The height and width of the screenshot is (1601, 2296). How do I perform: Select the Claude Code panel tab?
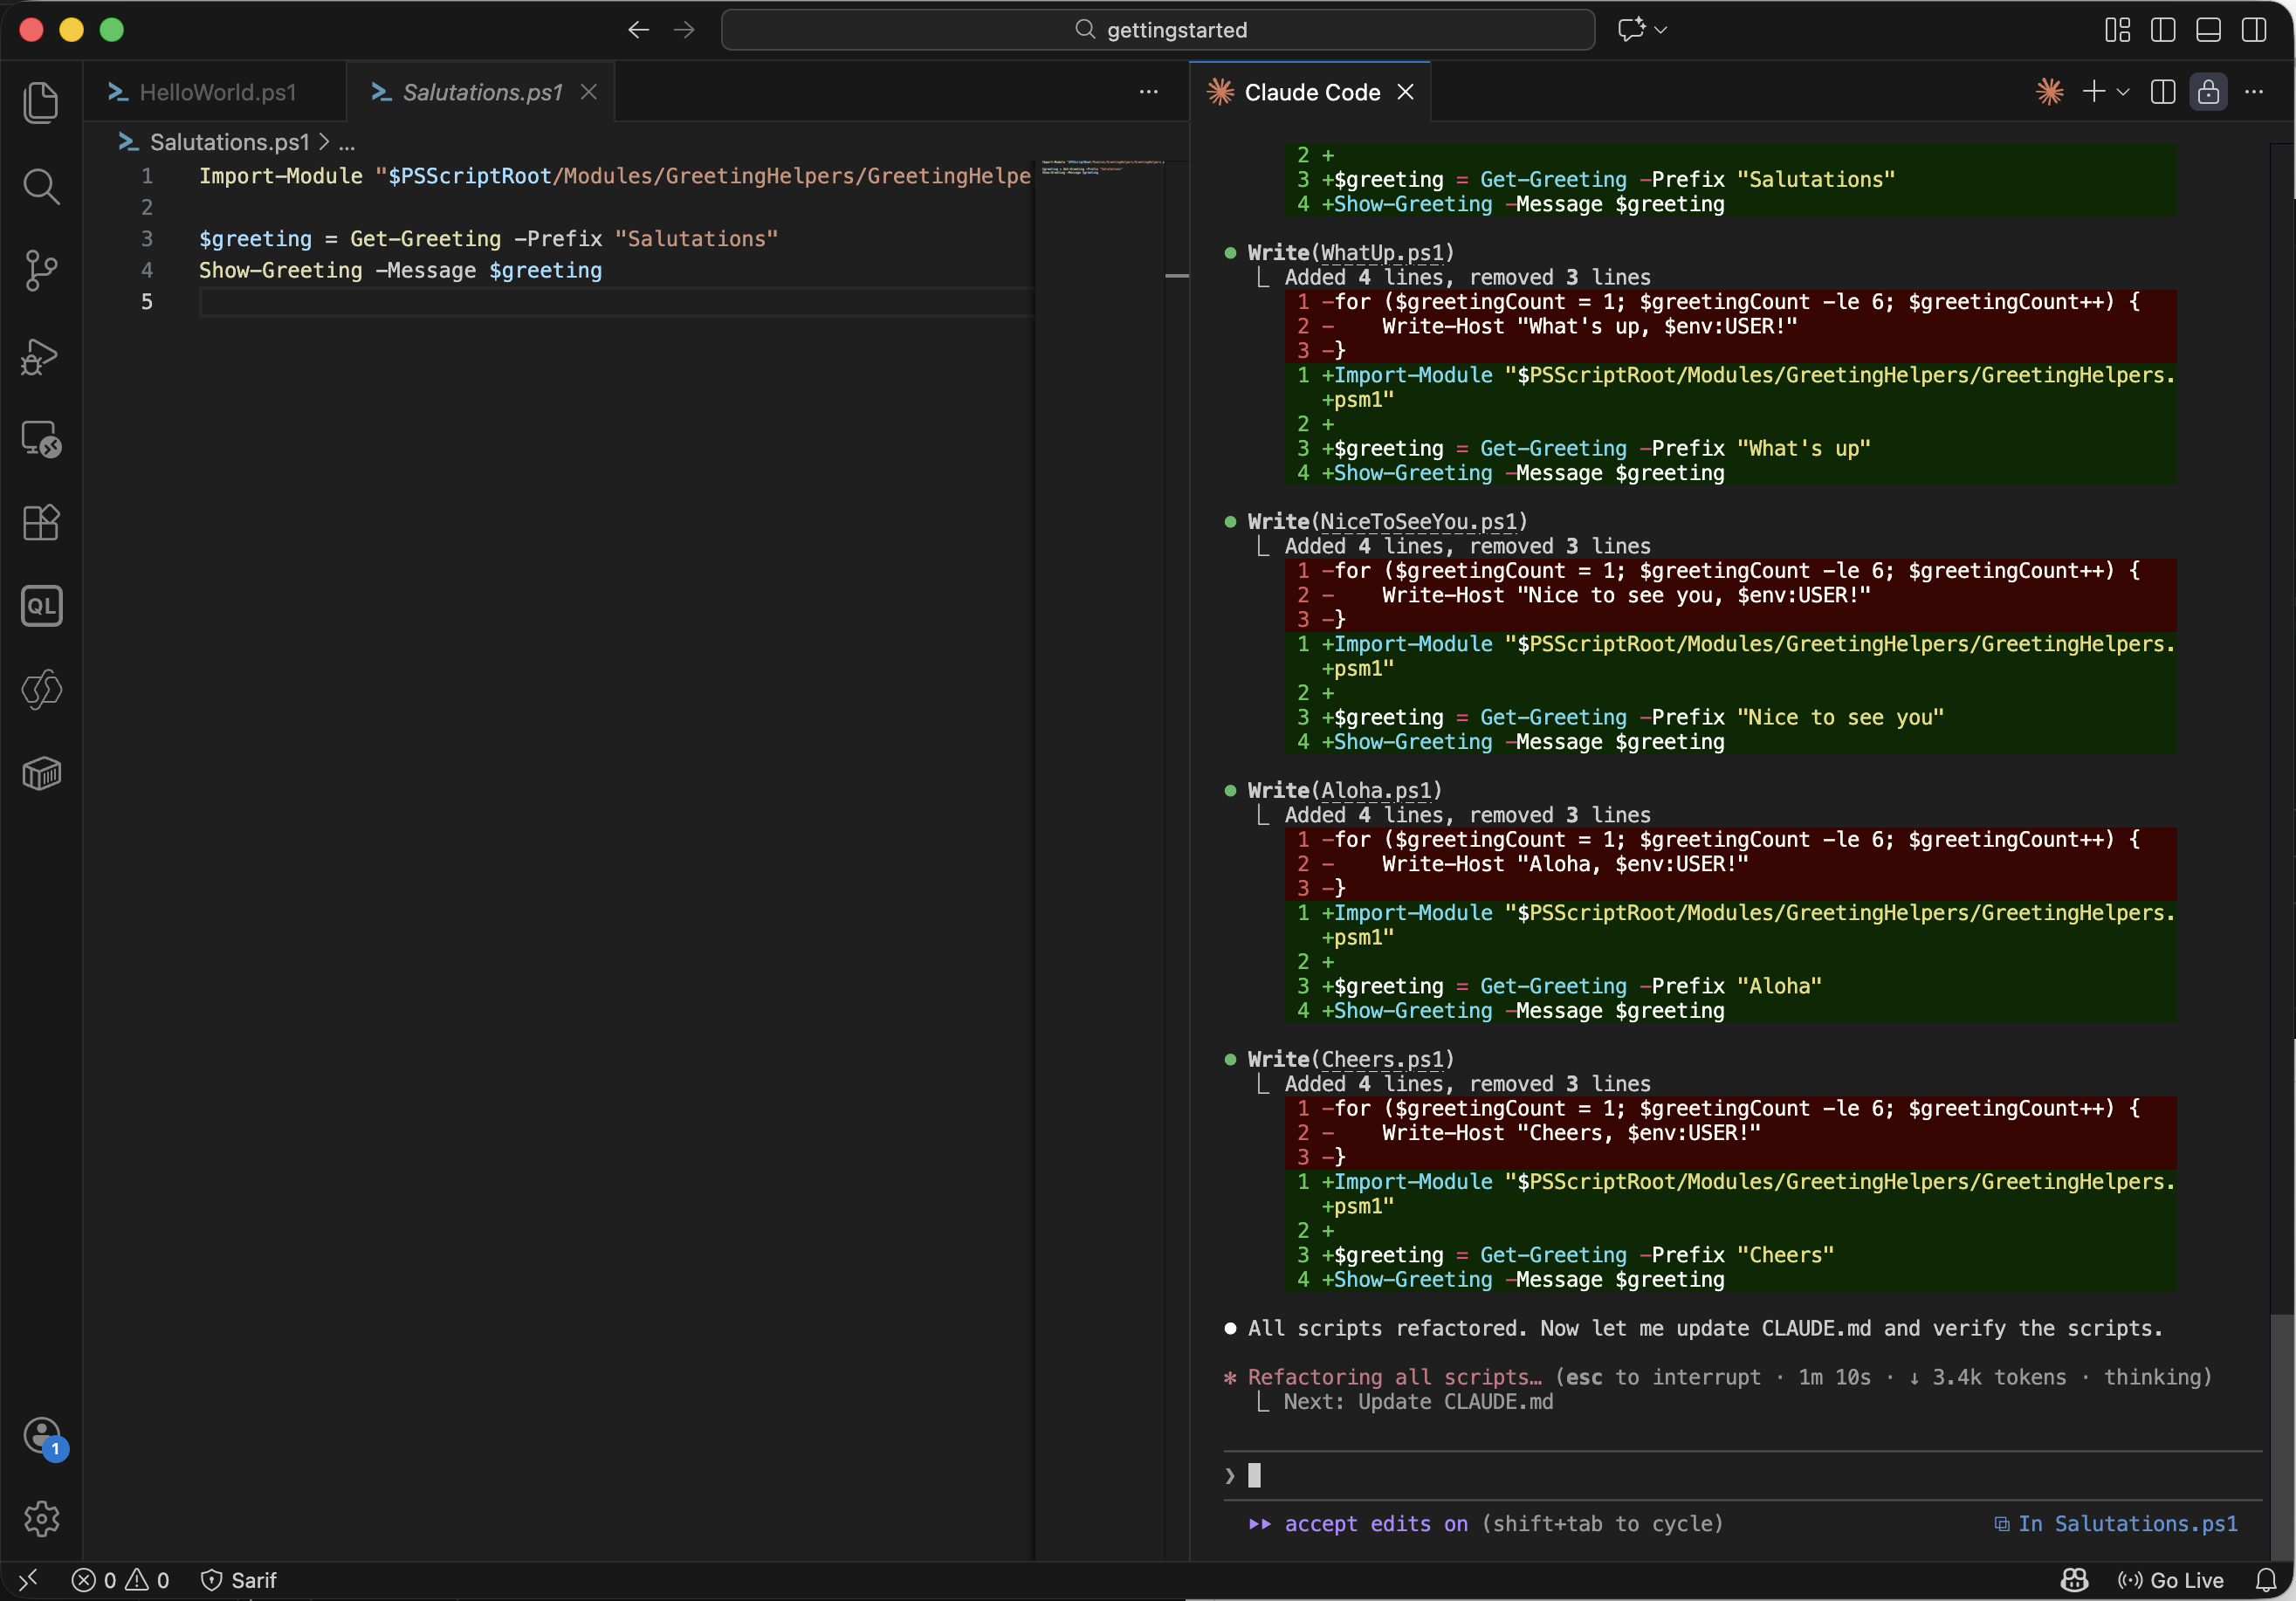[x=1314, y=91]
